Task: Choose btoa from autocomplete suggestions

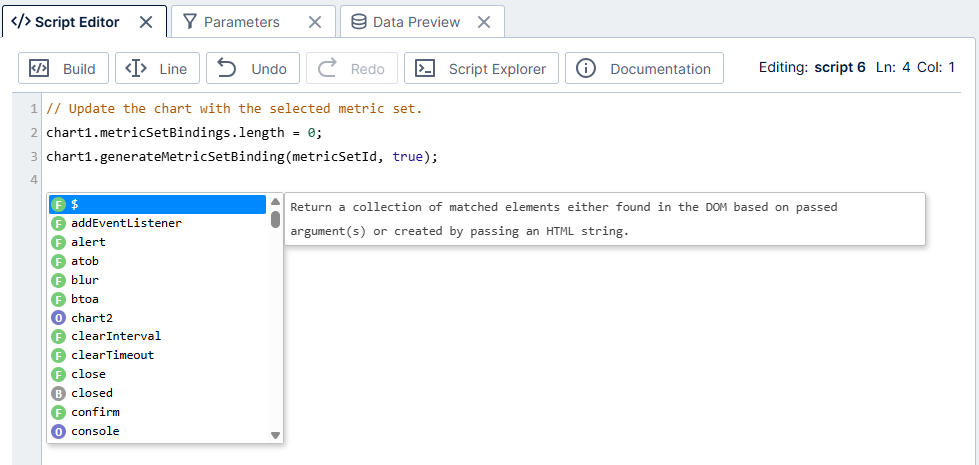Action: (158, 299)
